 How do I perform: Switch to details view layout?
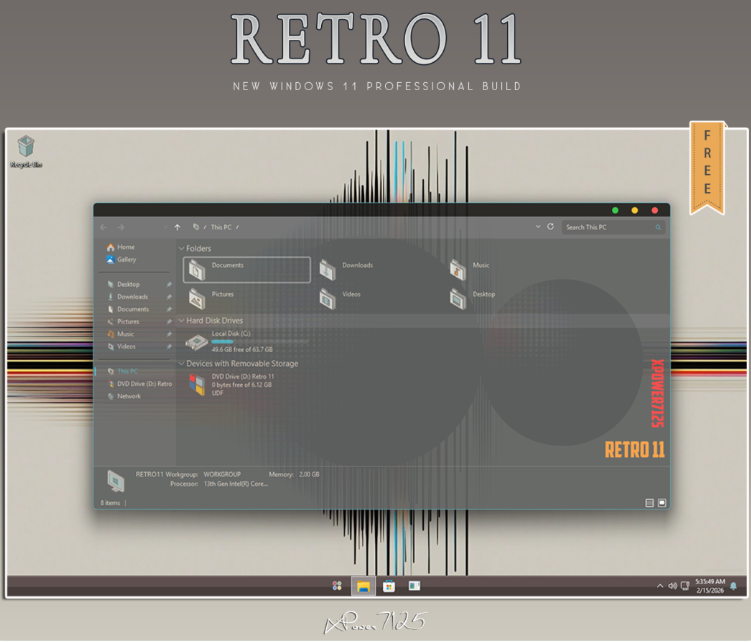click(x=649, y=503)
